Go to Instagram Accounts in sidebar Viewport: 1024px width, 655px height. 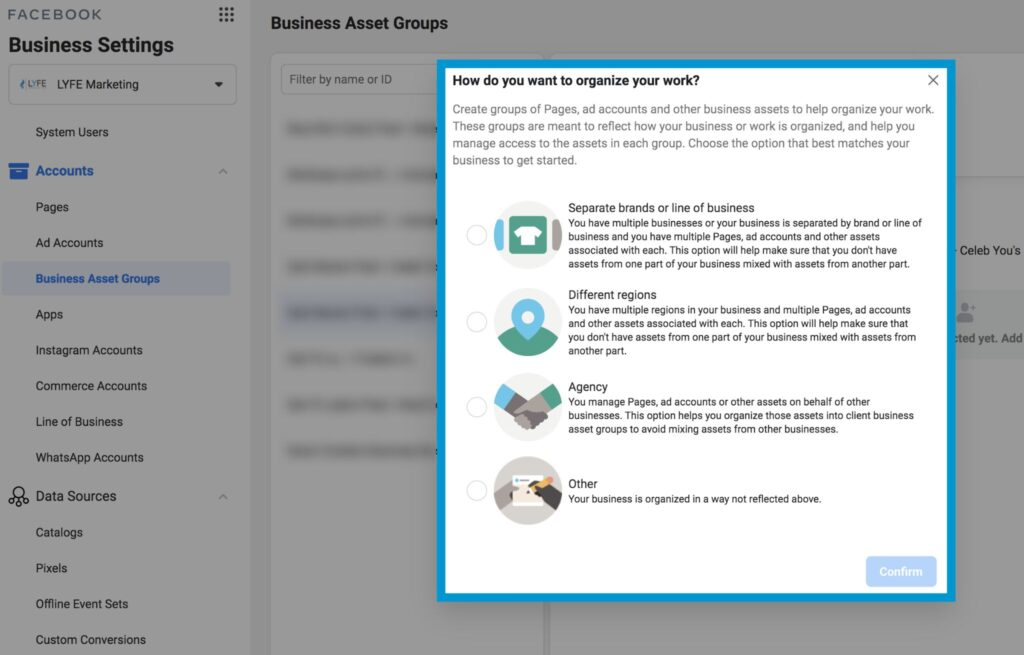pos(89,350)
